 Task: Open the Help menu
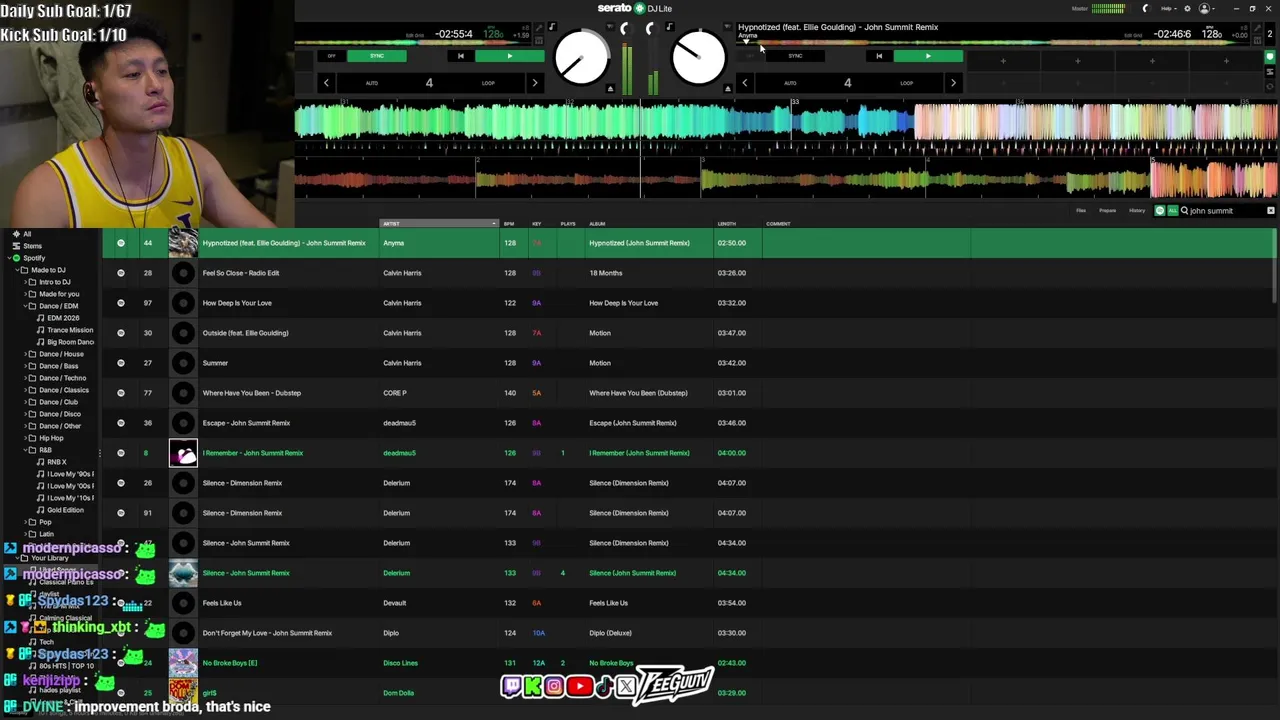point(1167,9)
